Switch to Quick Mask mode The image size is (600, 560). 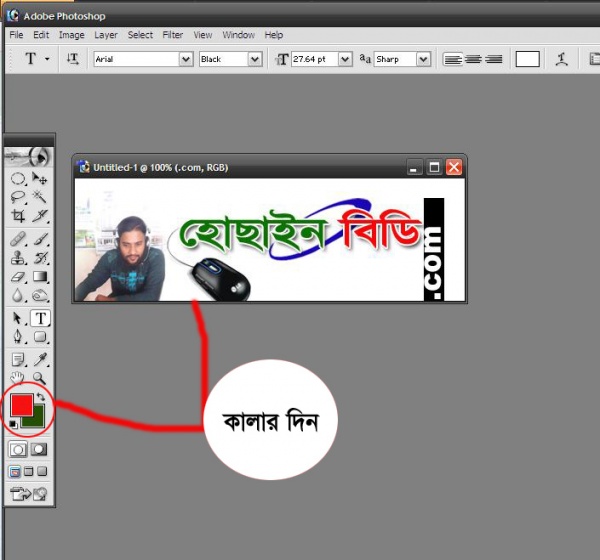point(39,449)
